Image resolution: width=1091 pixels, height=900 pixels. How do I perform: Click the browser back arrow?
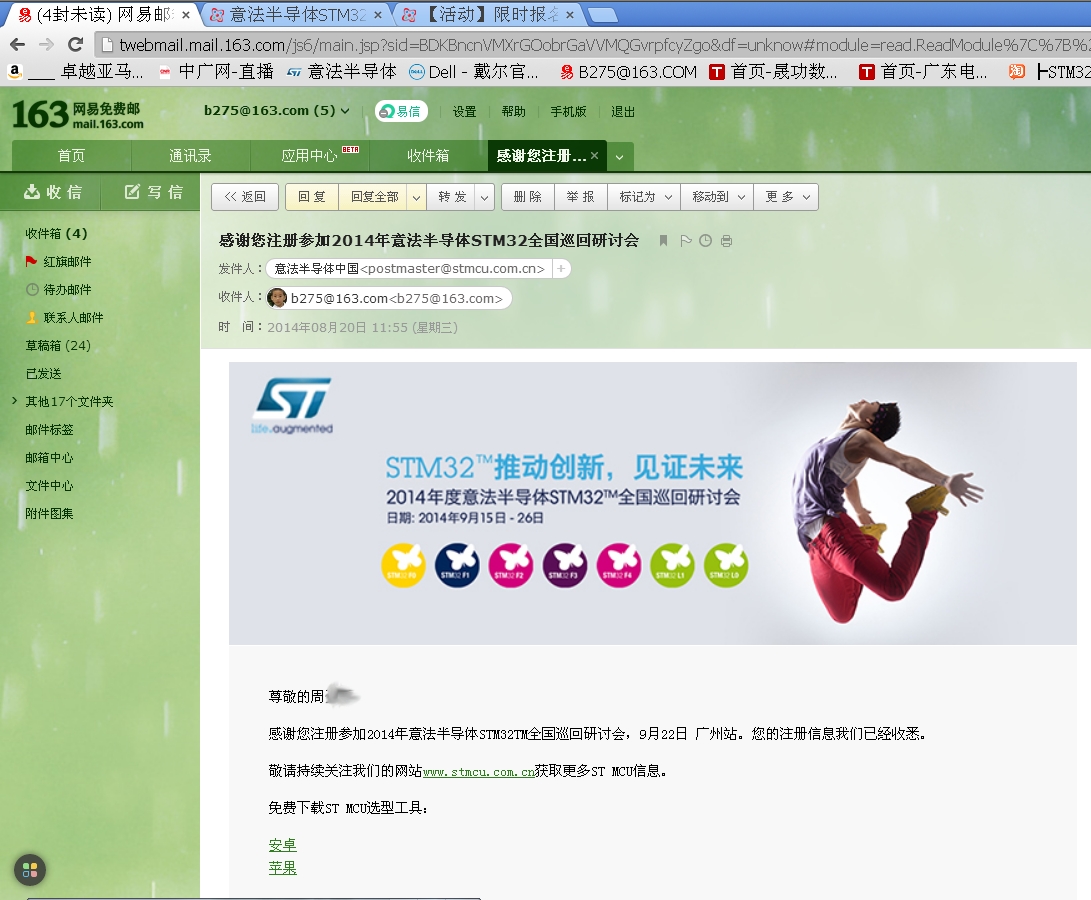[17, 45]
